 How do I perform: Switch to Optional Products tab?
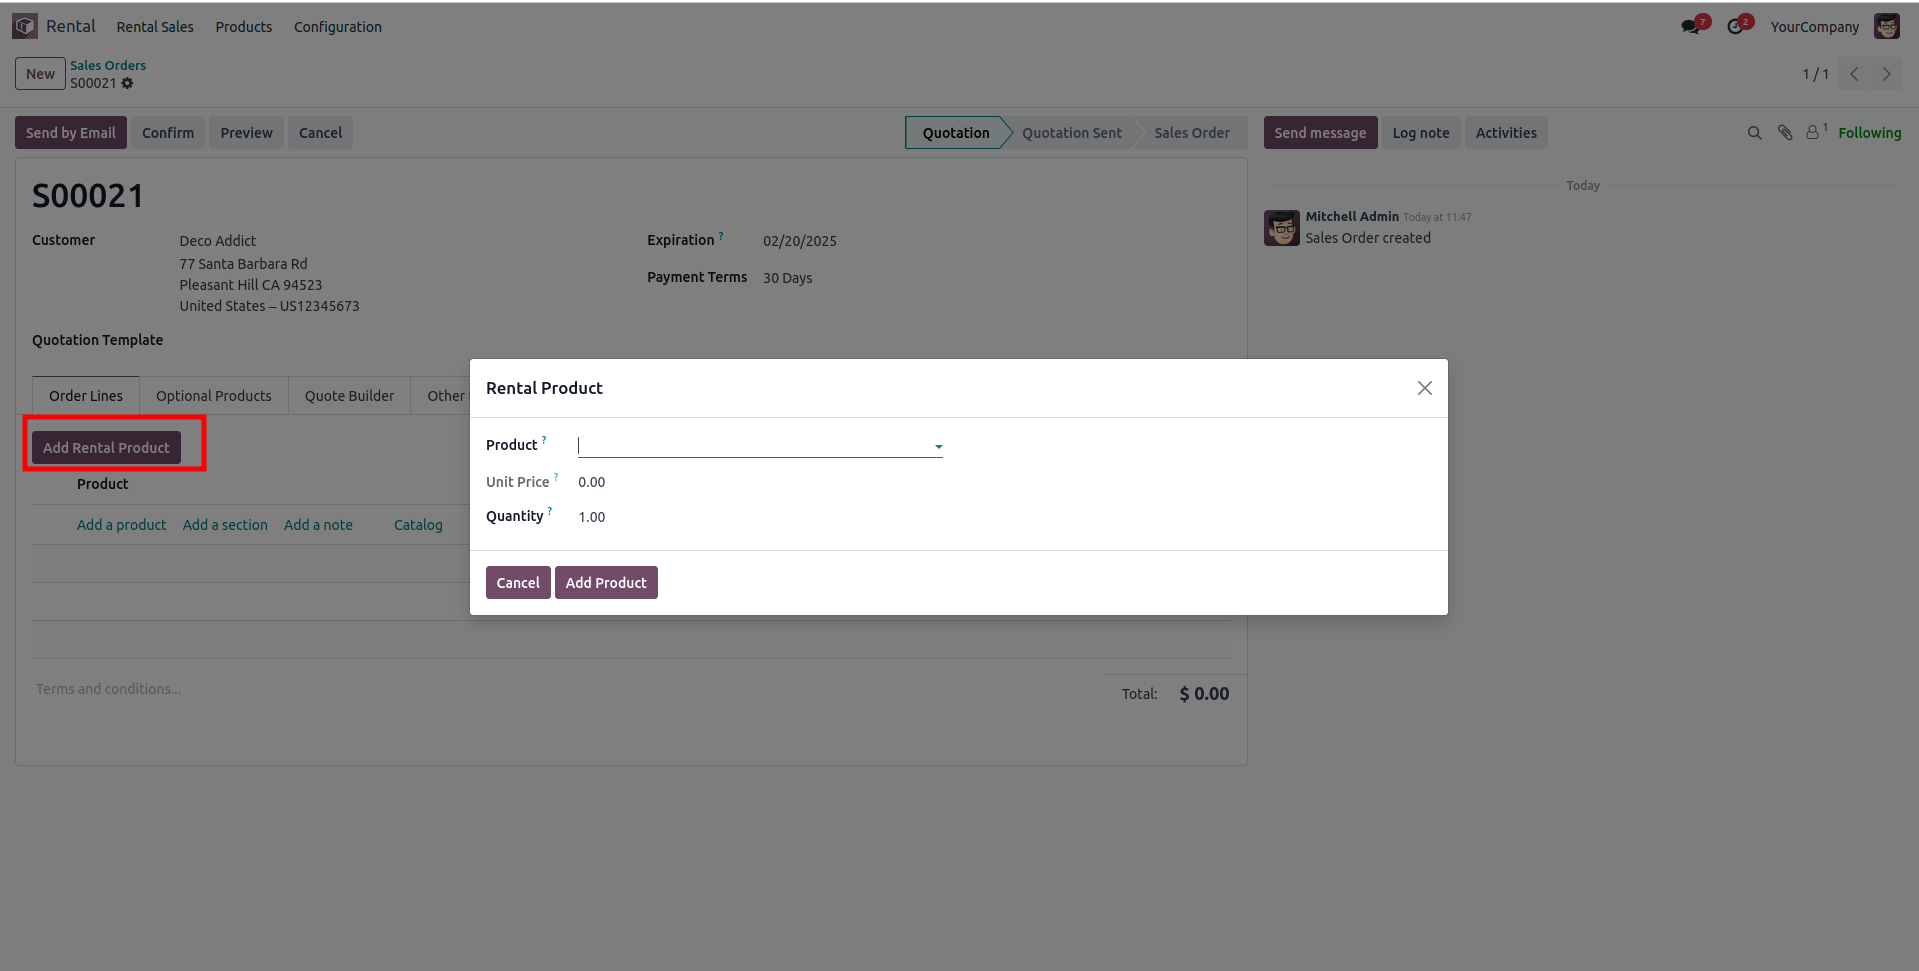(214, 396)
